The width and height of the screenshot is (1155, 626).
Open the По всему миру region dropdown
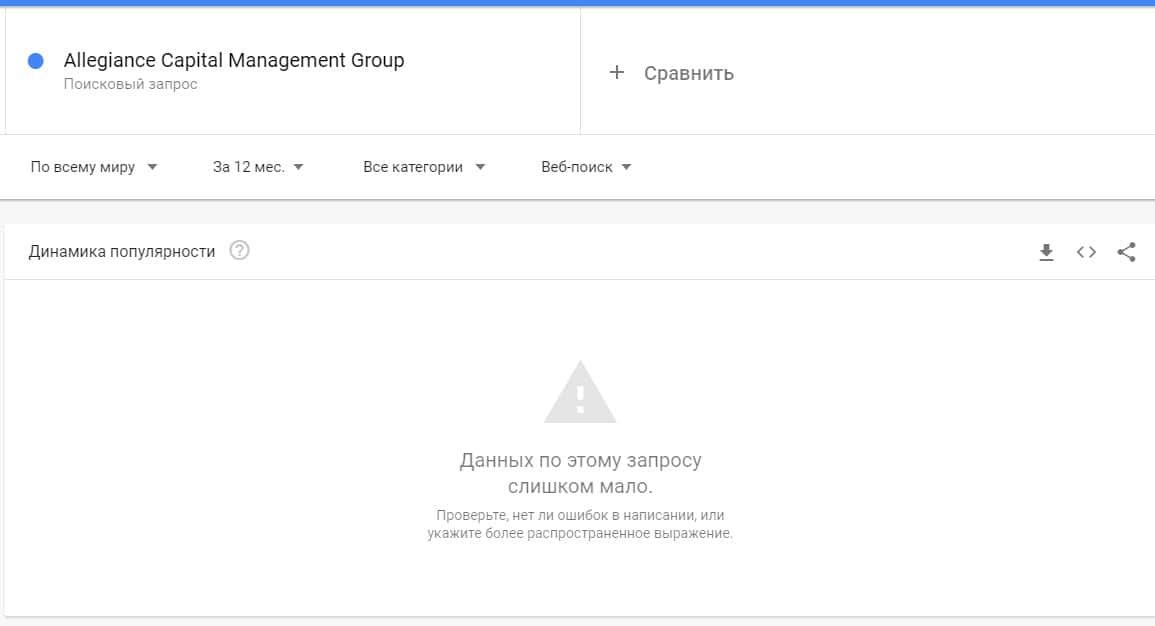[x=94, y=167]
